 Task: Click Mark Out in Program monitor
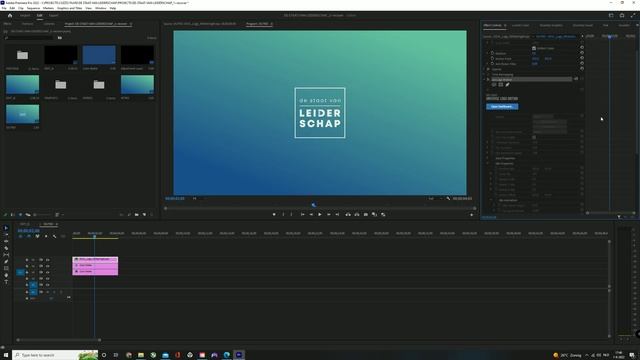[291, 214]
